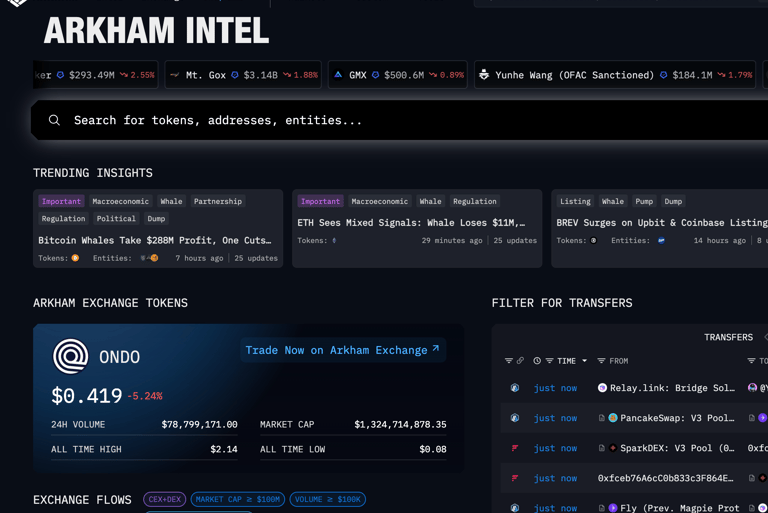This screenshot has height=513, width=768.
Task: Click the BREV token icon in the third insight card
Action: point(593,240)
